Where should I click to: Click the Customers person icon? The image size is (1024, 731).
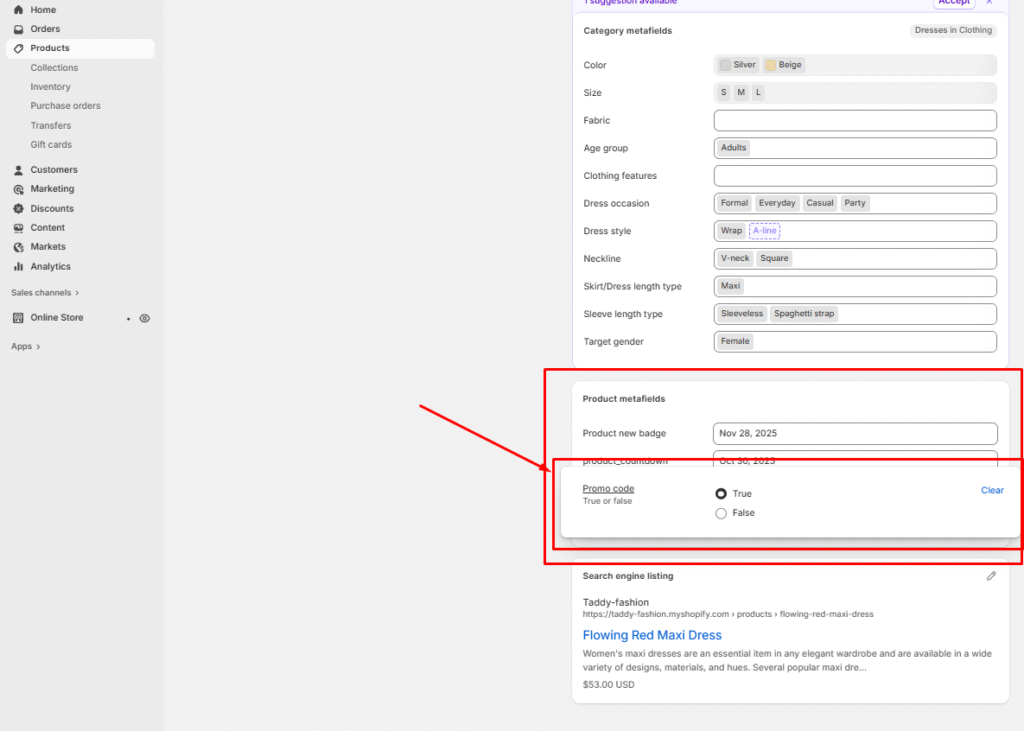pos(18,170)
